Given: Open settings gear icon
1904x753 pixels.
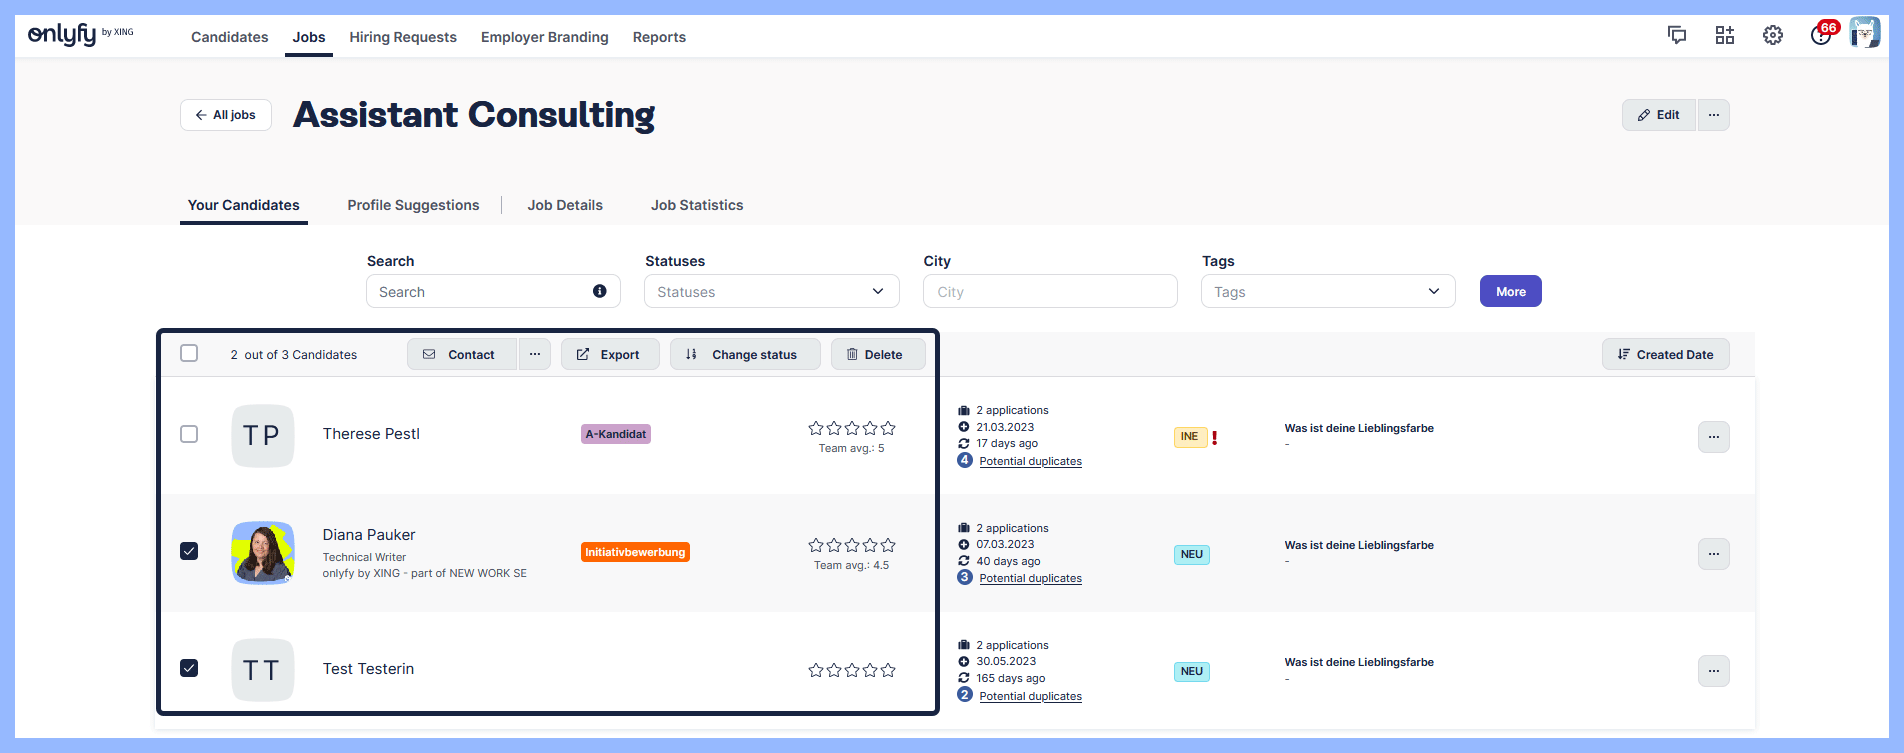Looking at the screenshot, I should (1773, 36).
